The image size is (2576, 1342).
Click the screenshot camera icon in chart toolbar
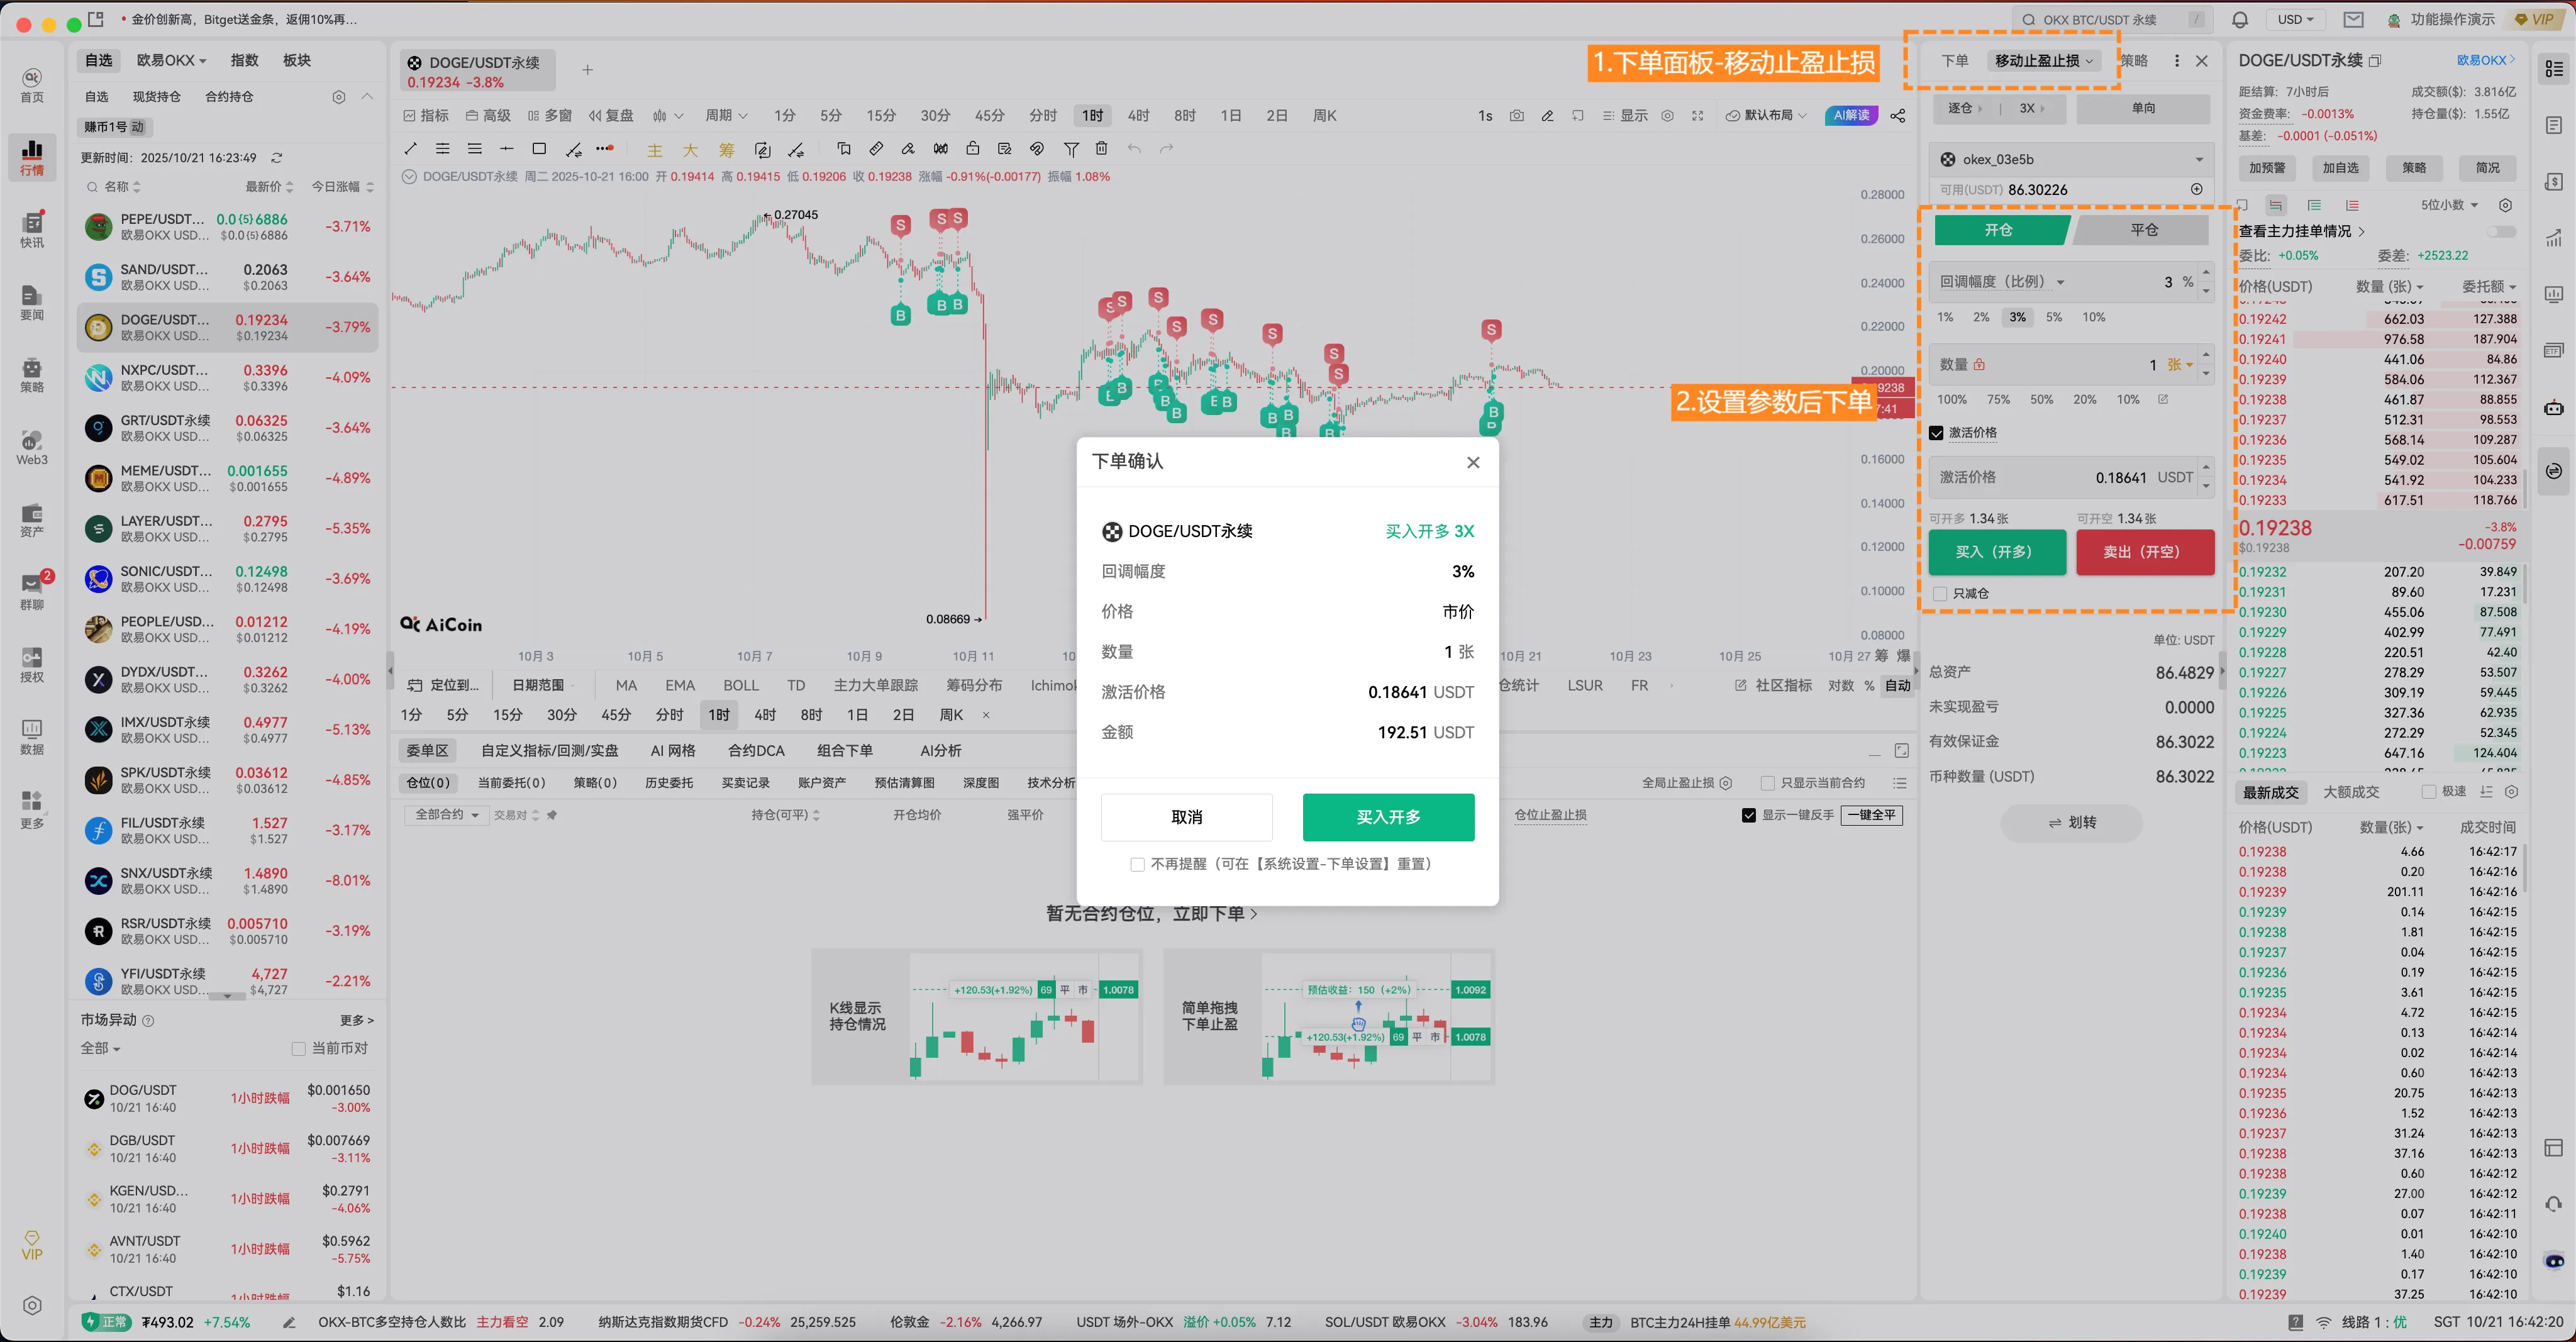(x=1516, y=116)
